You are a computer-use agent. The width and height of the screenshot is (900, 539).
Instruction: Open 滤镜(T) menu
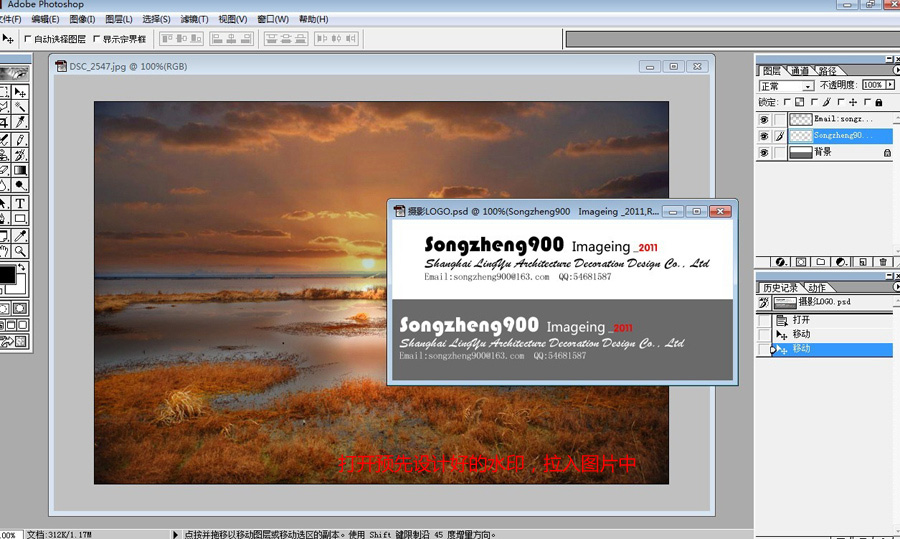click(x=194, y=19)
